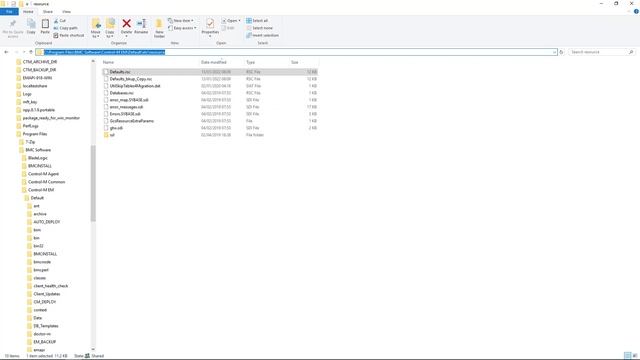Click Invert selection in the ribbon
This screenshot has height=360, width=640.
point(262,35)
